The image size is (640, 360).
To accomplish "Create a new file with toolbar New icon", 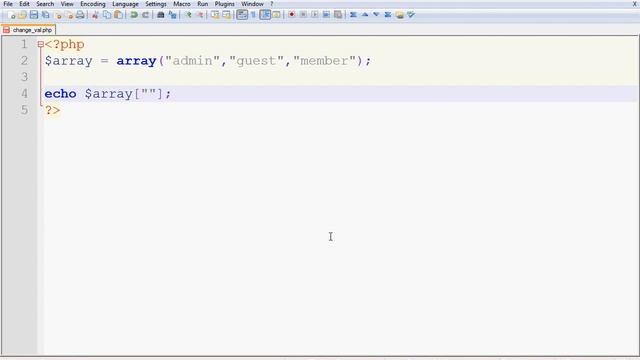I will (11, 15).
